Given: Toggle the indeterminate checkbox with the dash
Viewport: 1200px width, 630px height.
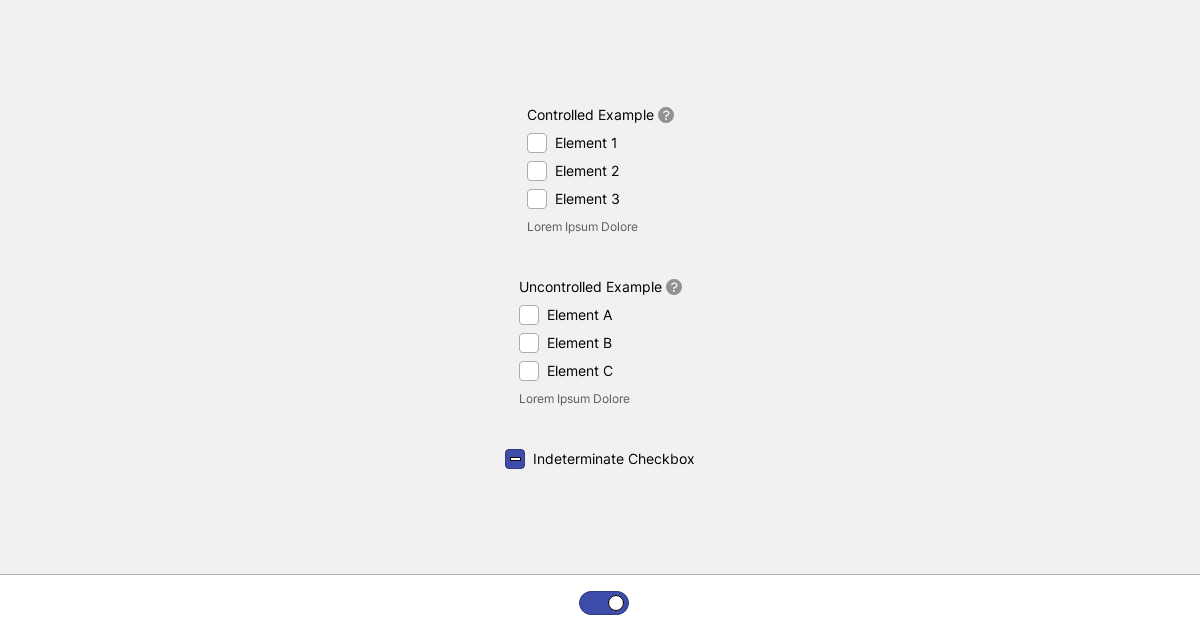Looking at the screenshot, I should pos(515,459).
